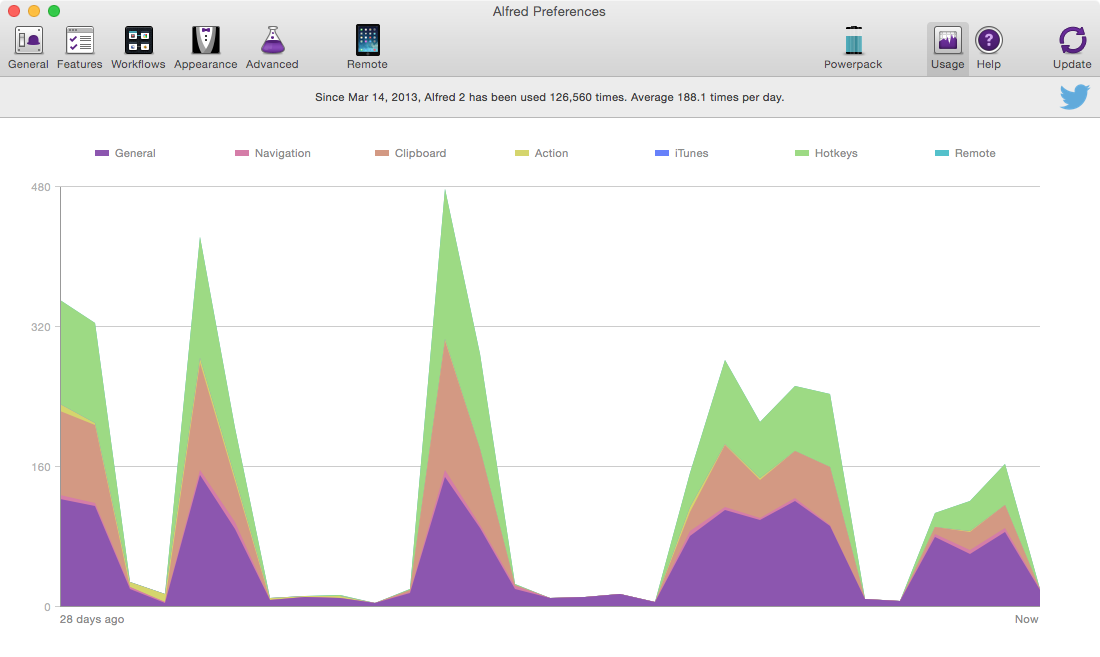This screenshot has width=1100, height=657.
Task: Click the Update refresh icon
Action: (x=1072, y=41)
